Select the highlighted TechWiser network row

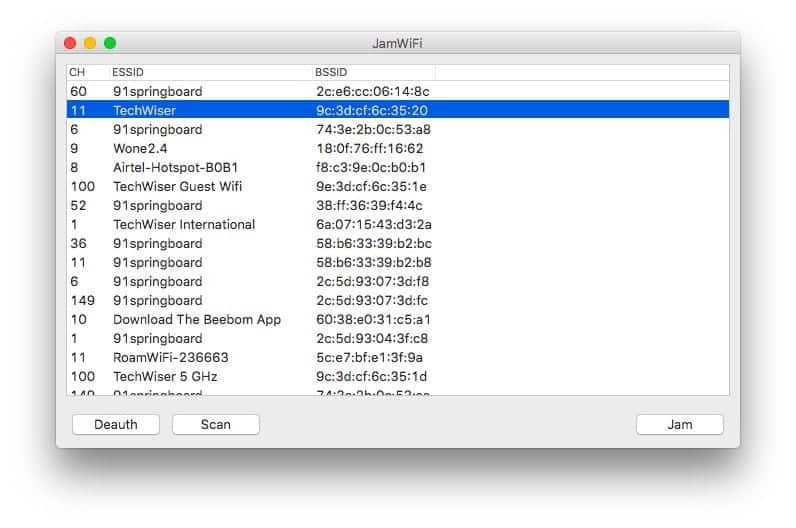coord(398,110)
